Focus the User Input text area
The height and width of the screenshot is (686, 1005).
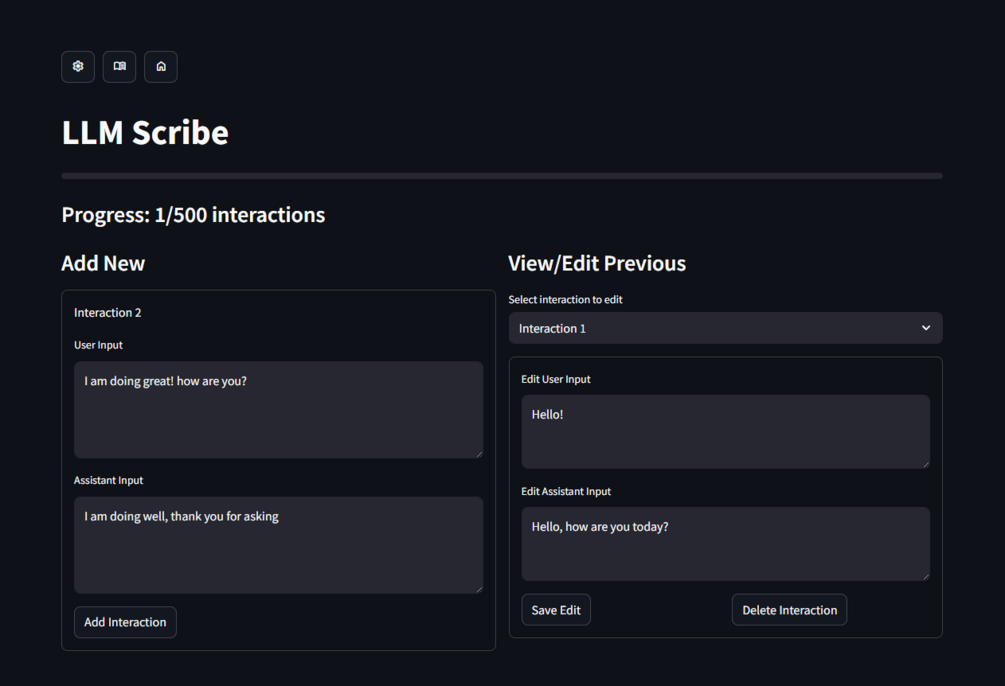278,410
